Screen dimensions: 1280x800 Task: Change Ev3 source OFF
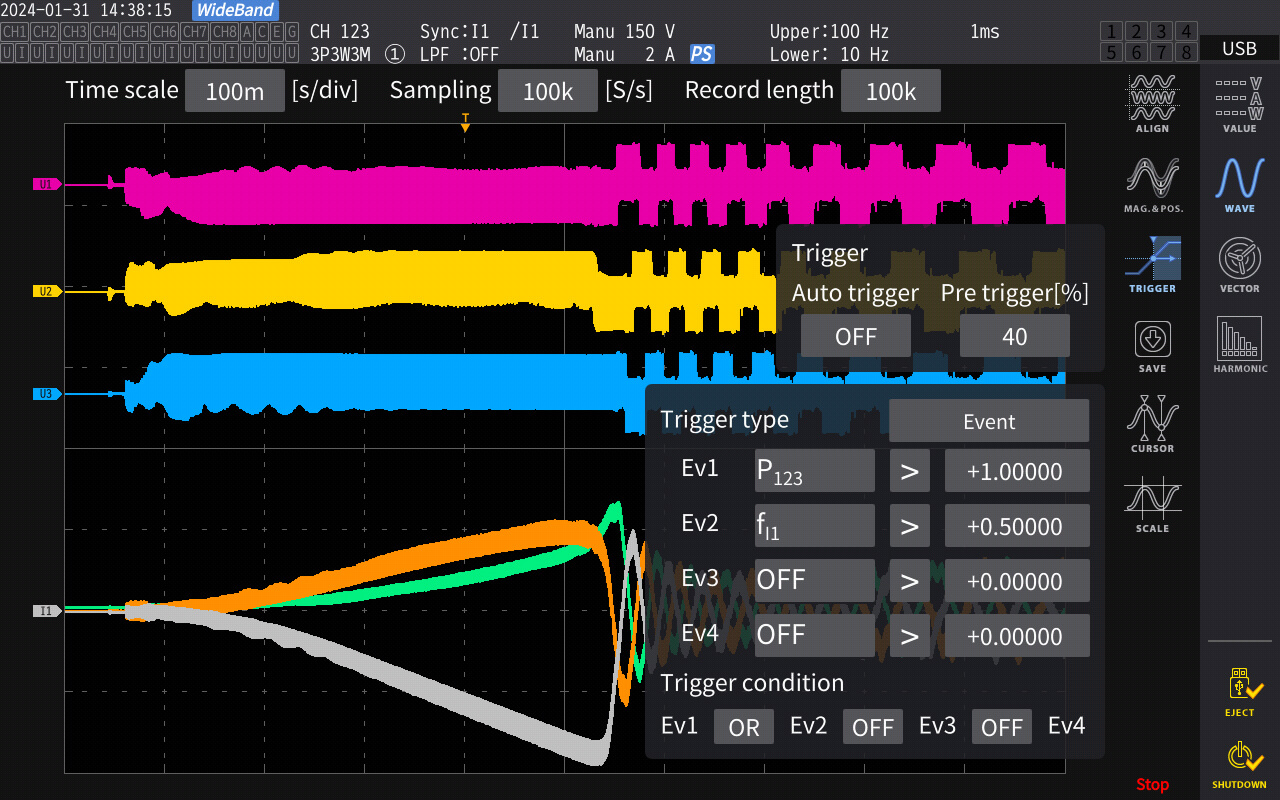pos(815,580)
